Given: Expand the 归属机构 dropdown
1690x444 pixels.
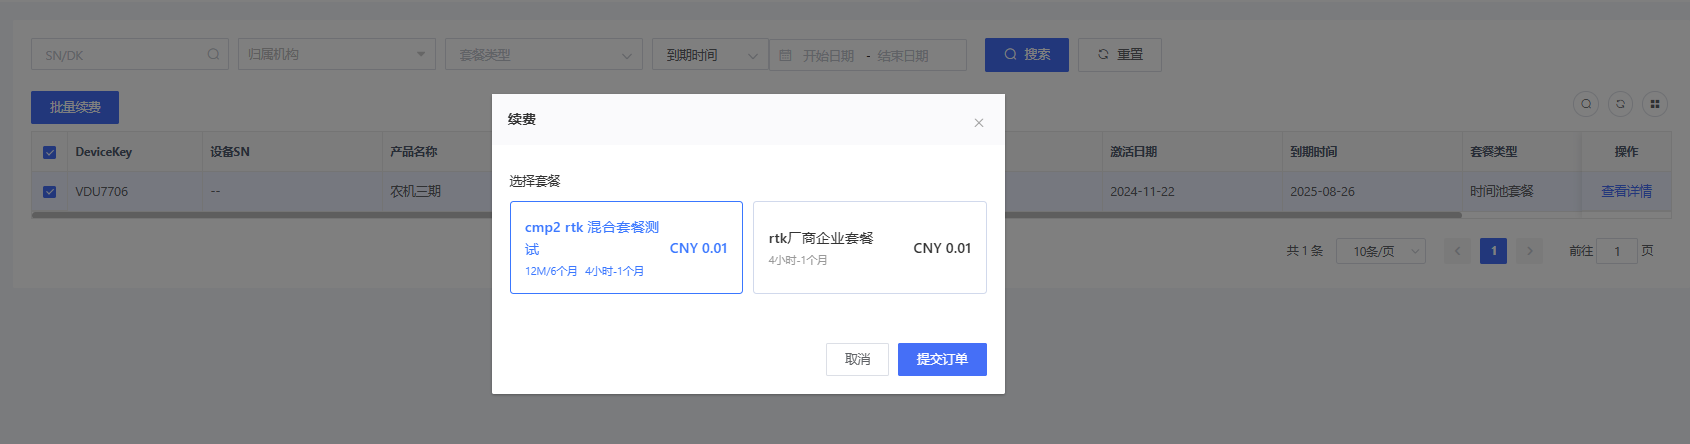Looking at the screenshot, I should tap(336, 55).
